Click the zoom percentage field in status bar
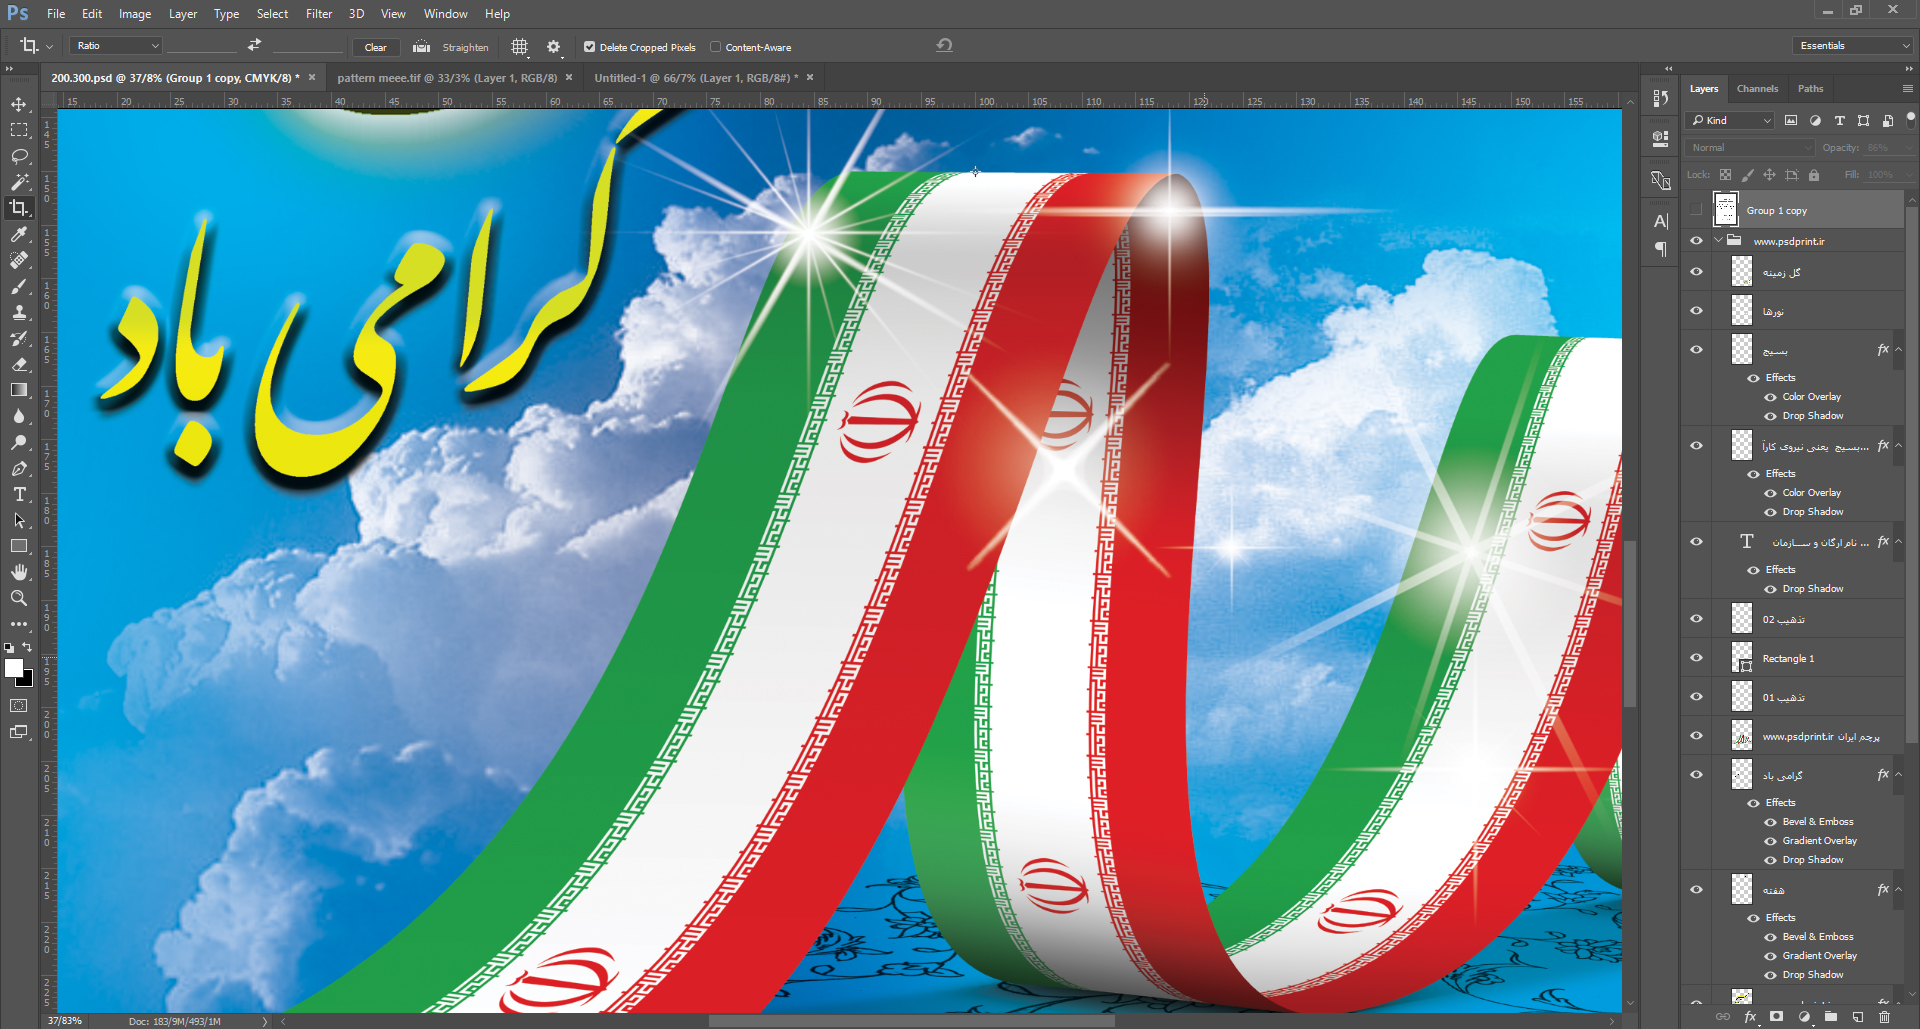Image resolution: width=1920 pixels, height=1029 pixels. point(65,1021)
